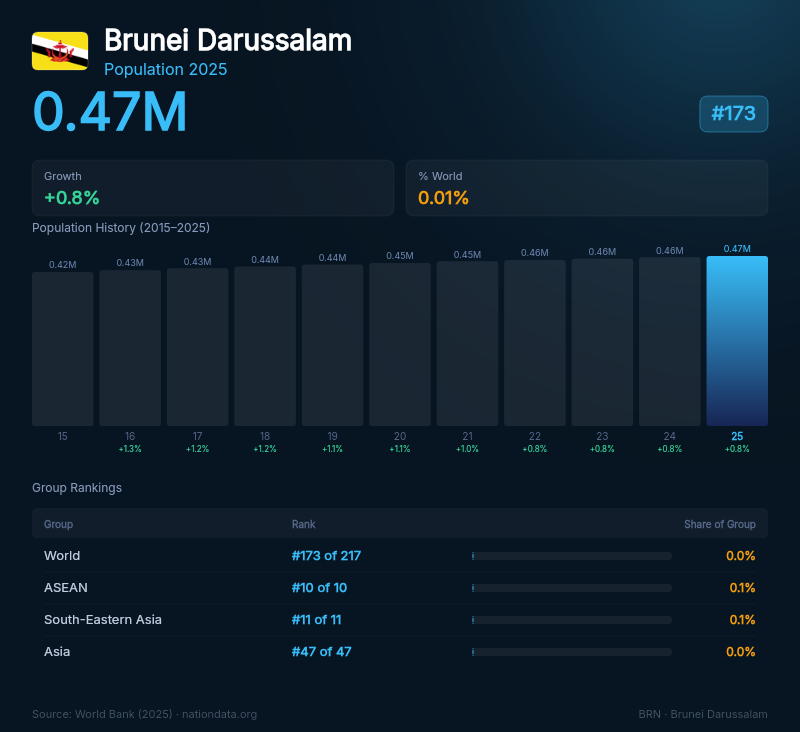This screenshot has height=732, width=800.
Task: Click the #11 of 11 rank
Action: click(x=316, y=620)
